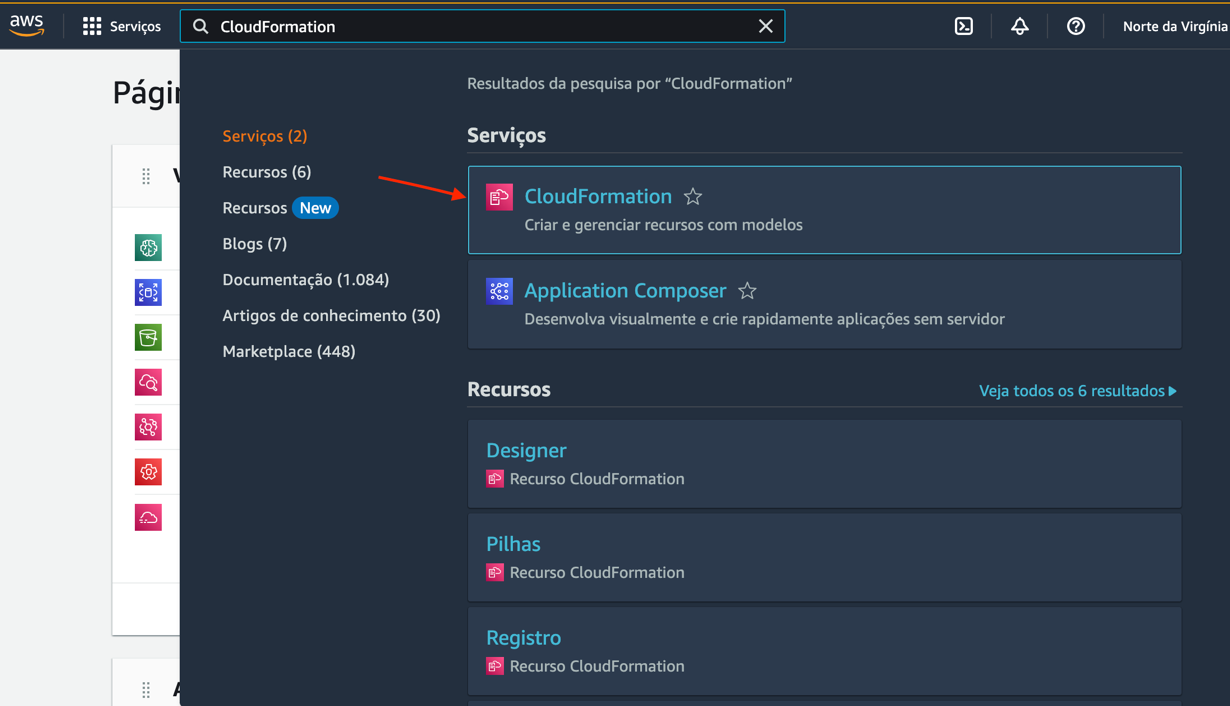Image resolution: width=1230 pixels, height=706 pixels.
Task: Click the Application Composer service icon
Action: [499, 290]
